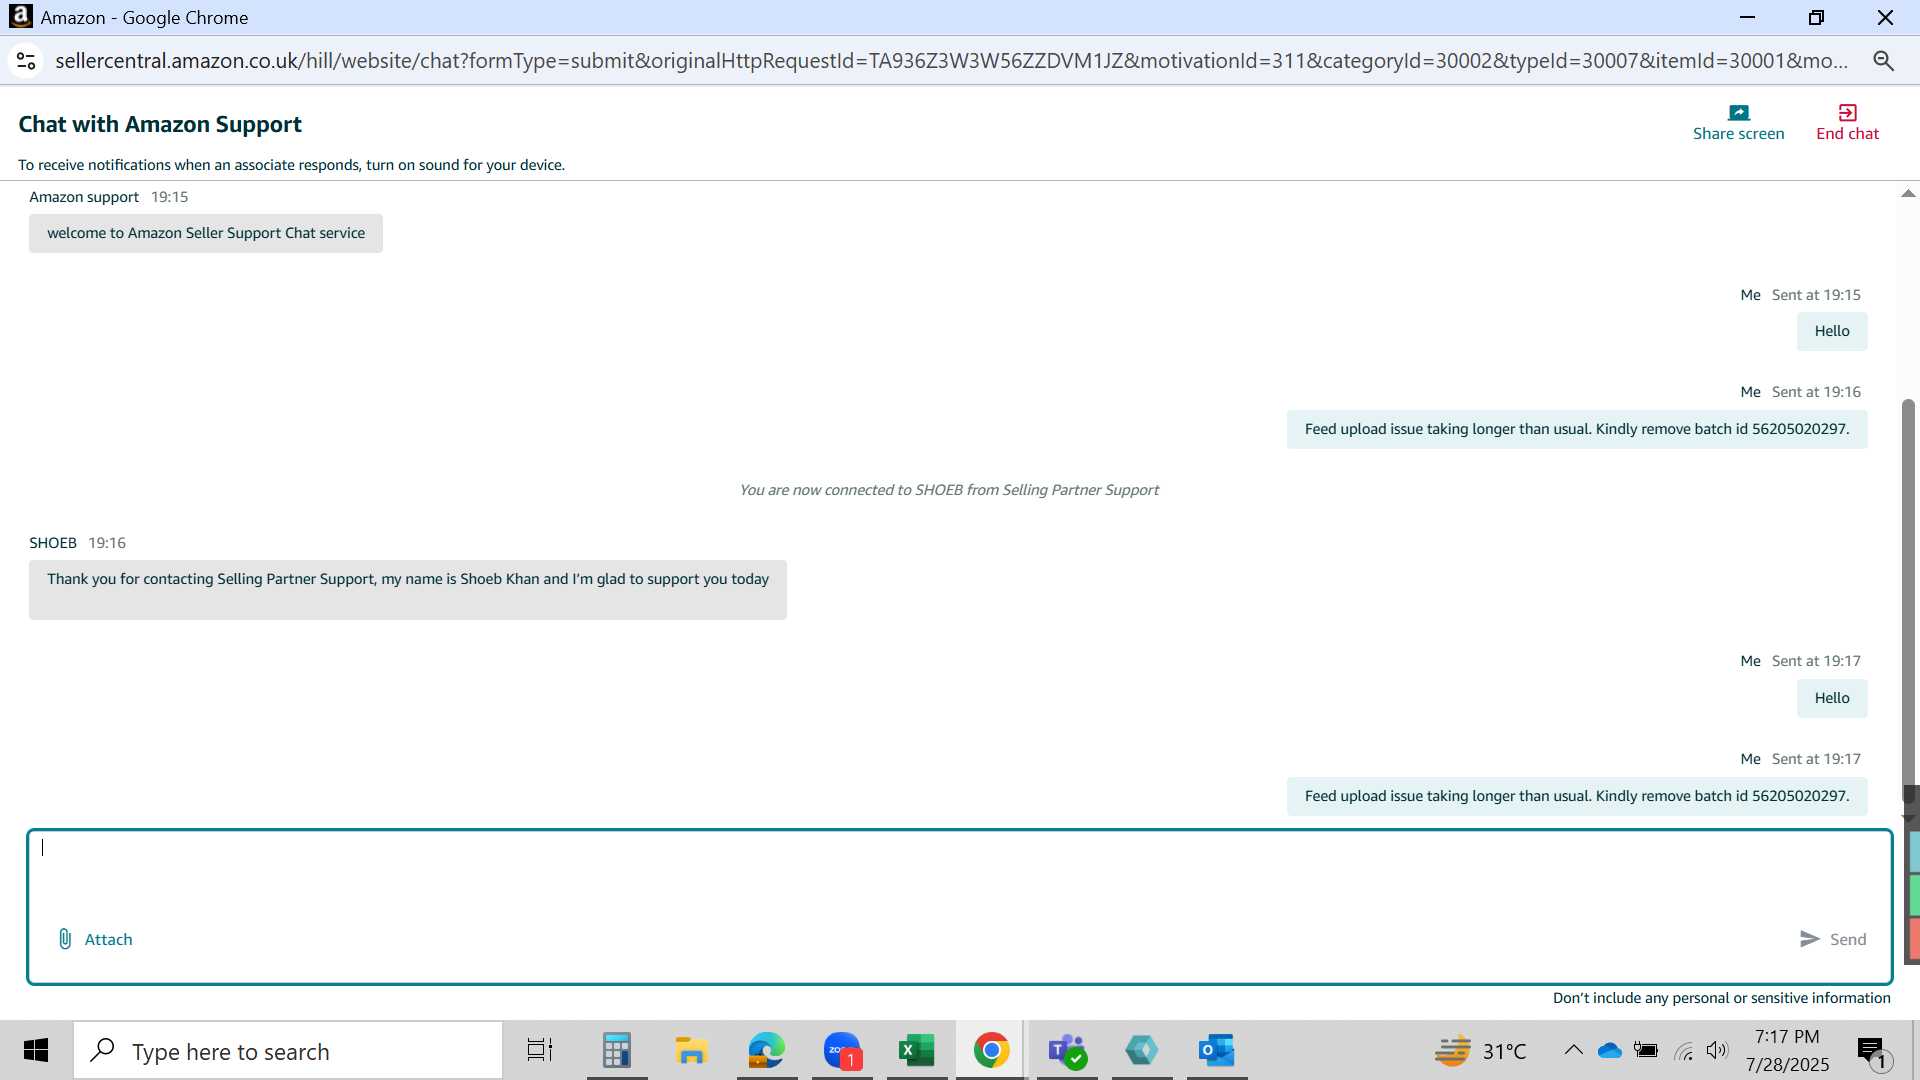
Task: Open volume speaker tray icon
Action: (1718, 1050)
